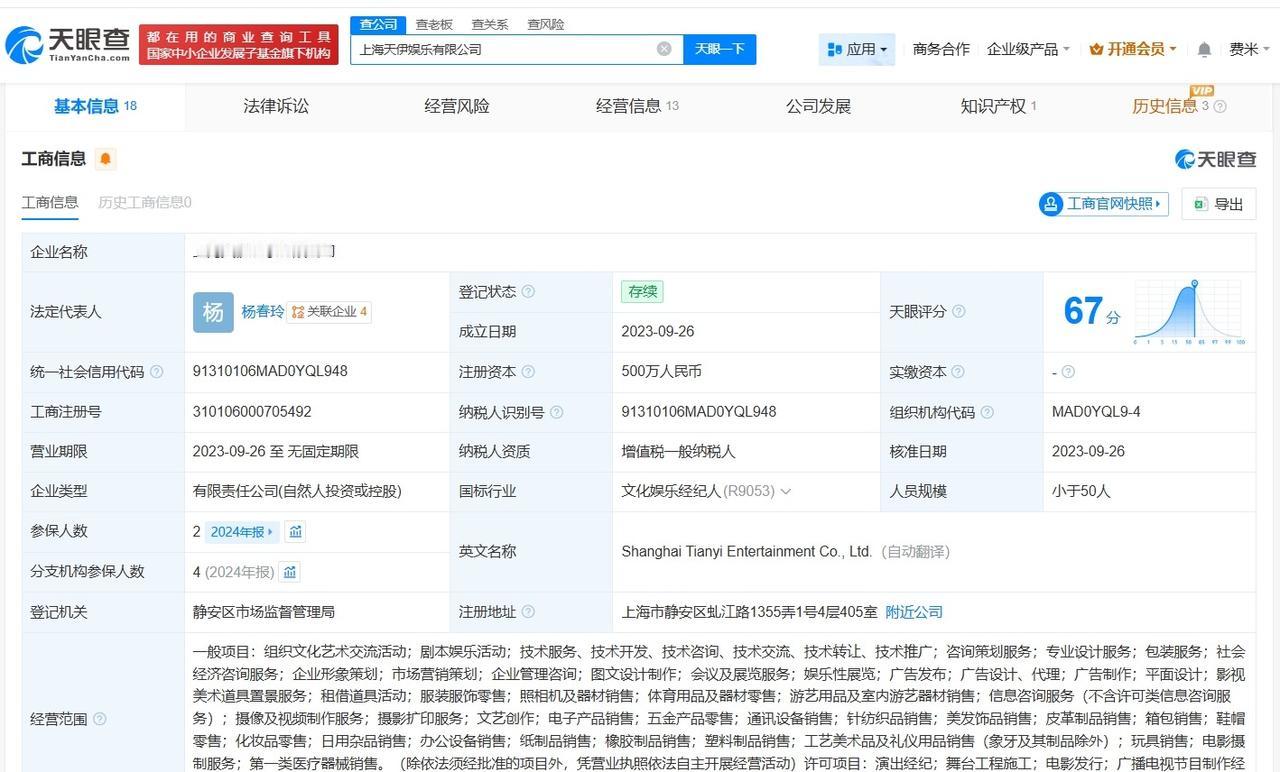Image resolution: width=1280 pixels, height=772 pixels.
Task: Open the 附近公司 link
Action: 912,611
